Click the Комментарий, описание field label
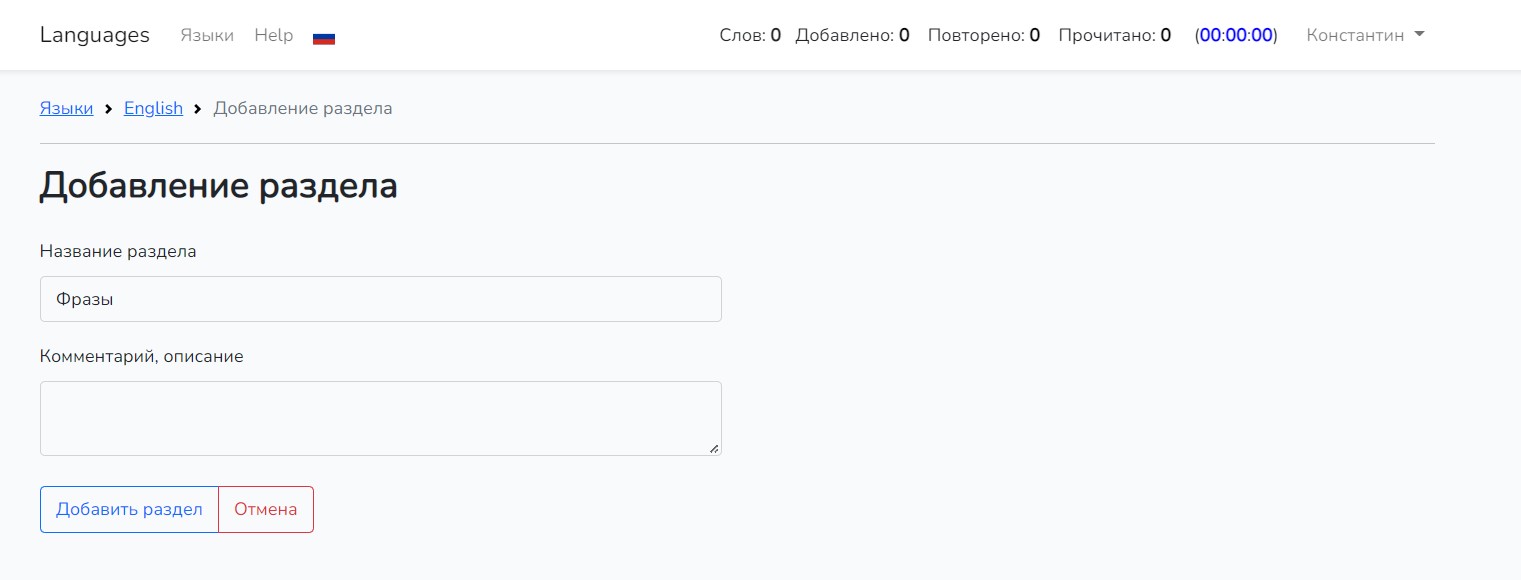The width and height of the screenshot is (1521, 580). click(x=142, y=356)
